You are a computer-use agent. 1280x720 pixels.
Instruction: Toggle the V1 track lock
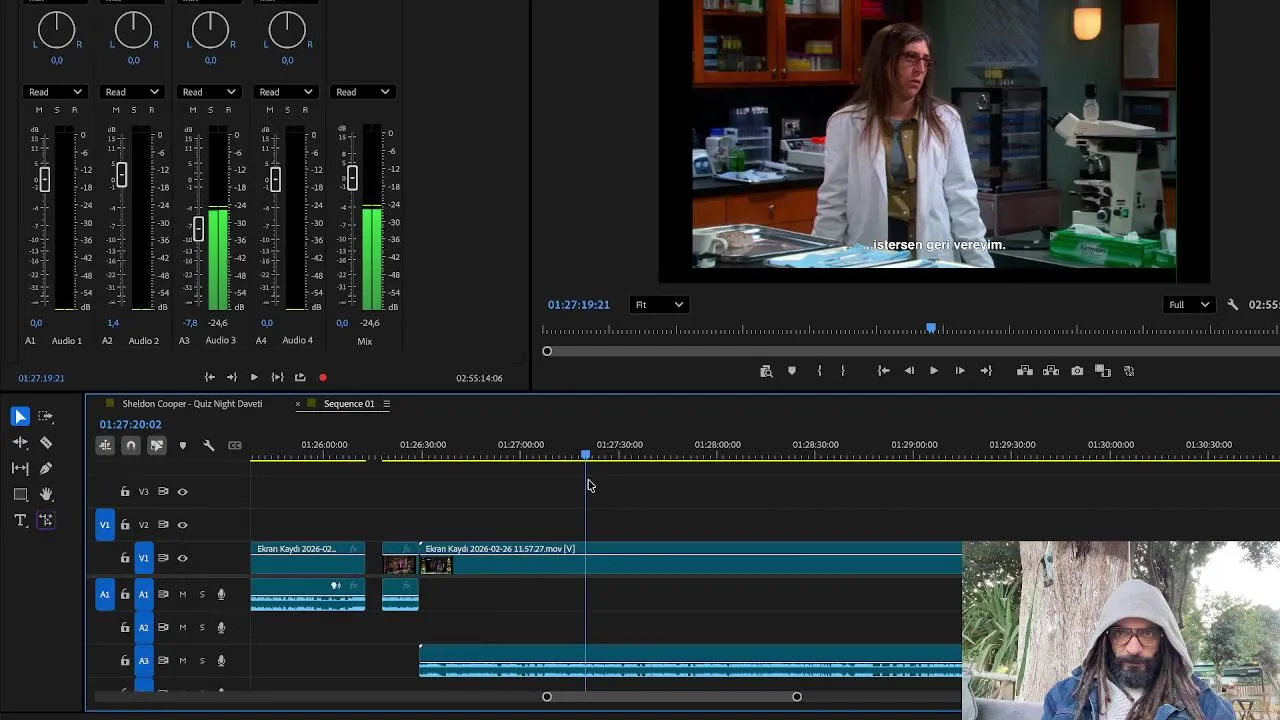click(x=125, y=558)
